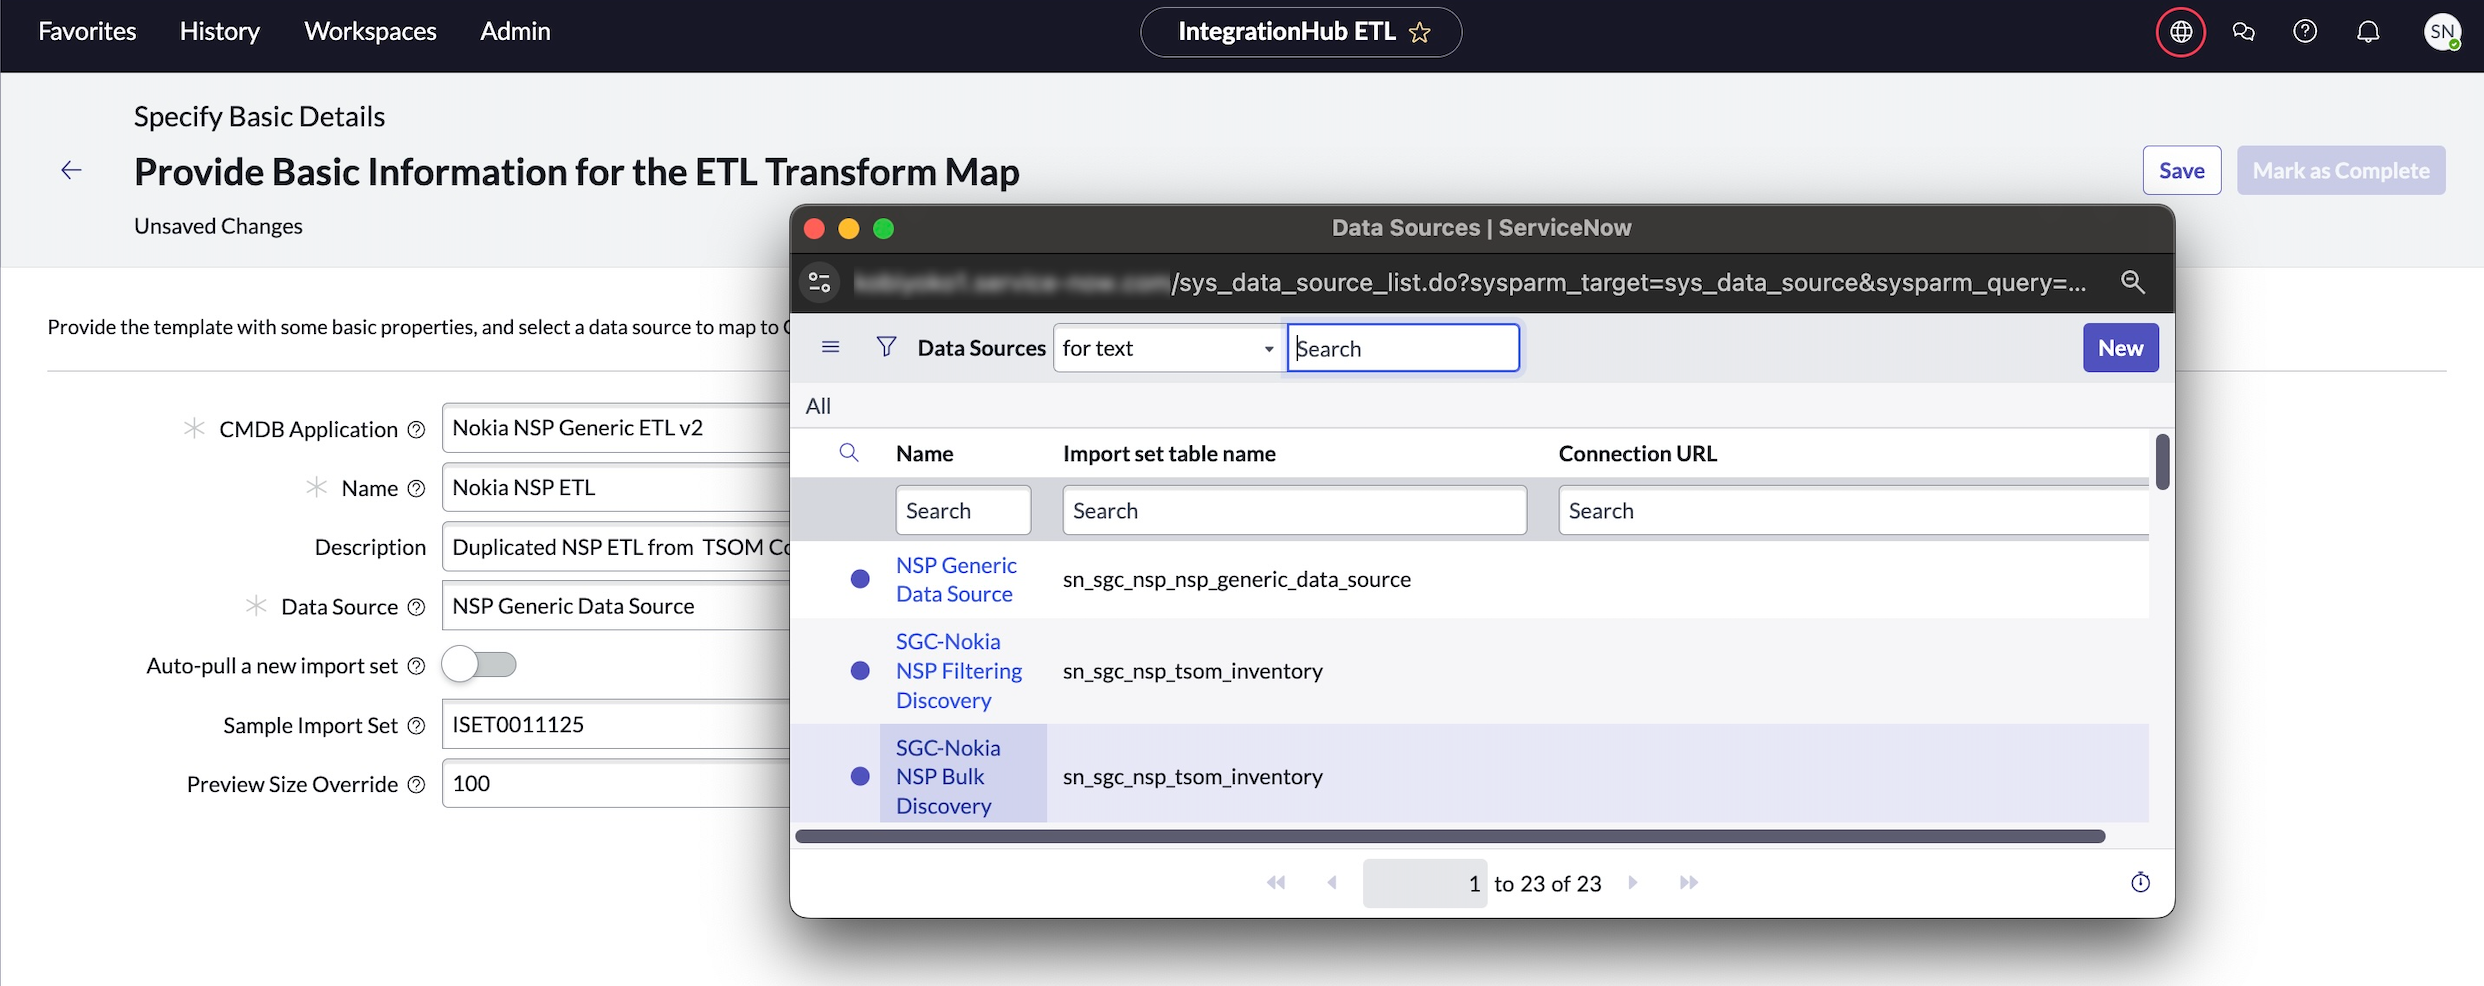Preview the SGC-Nokia NSP Bulk Discovery record

[x=860, y=777]
